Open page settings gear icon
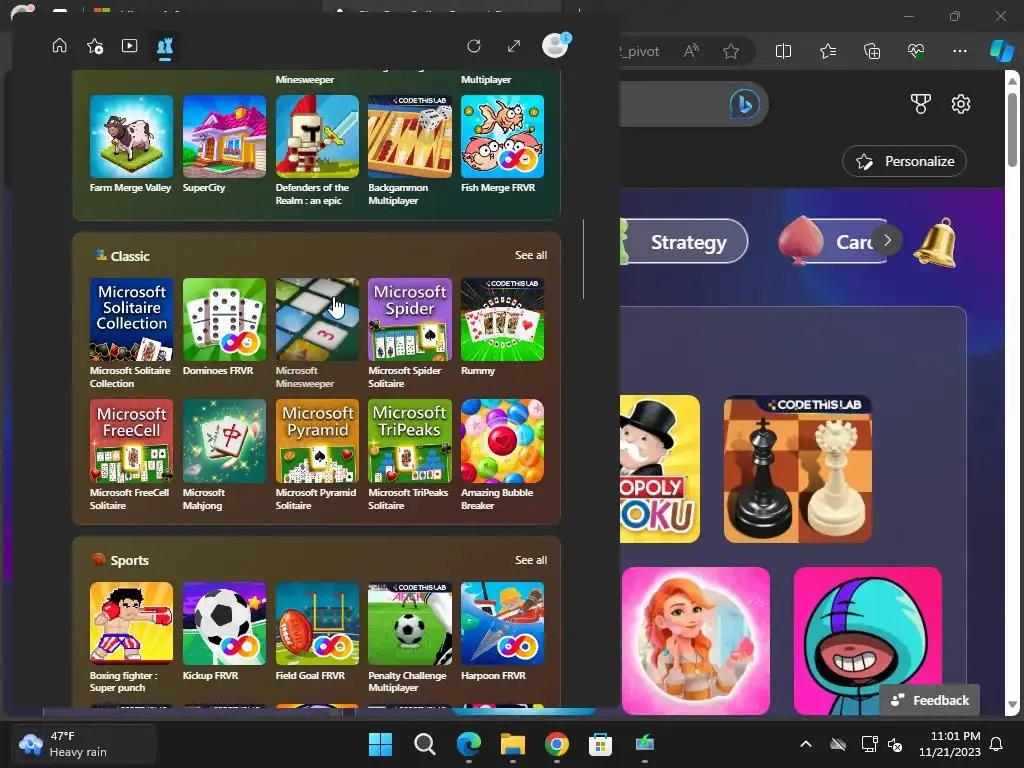Image resolution: width=1024 pixels, height=768 pixels. (x=961, y=104)
